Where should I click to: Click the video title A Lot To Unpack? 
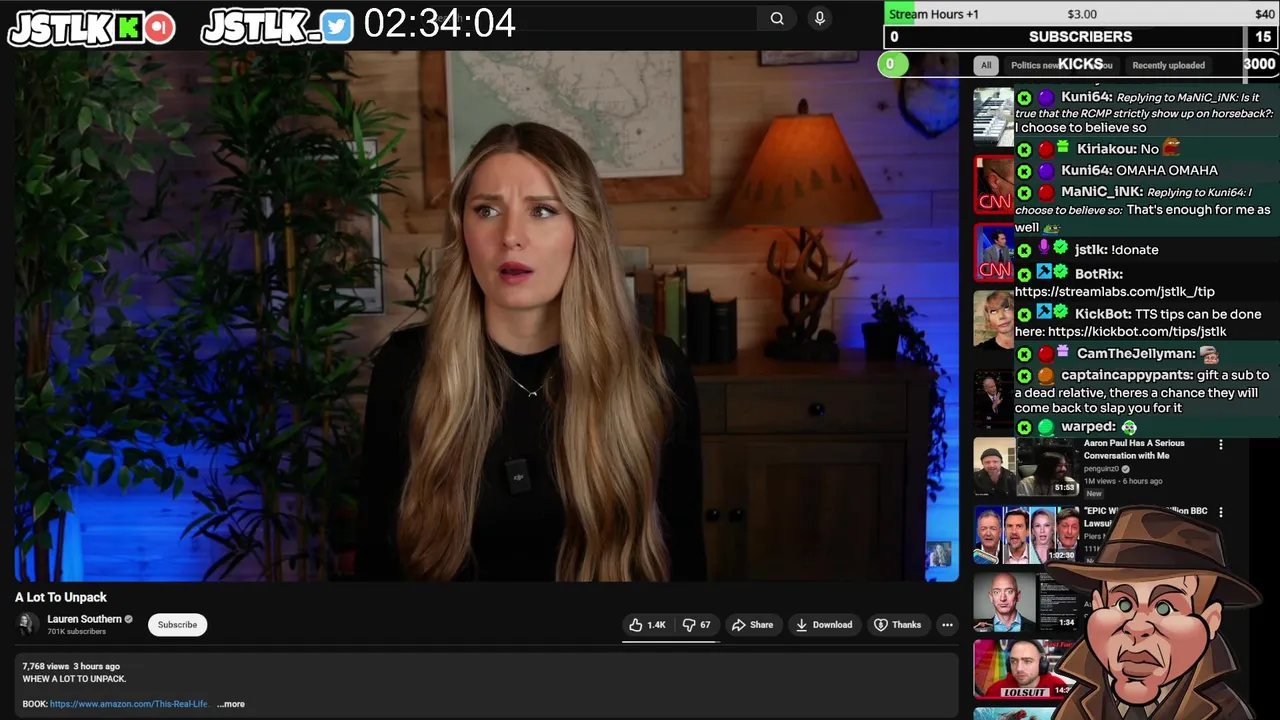click(61, 597)
